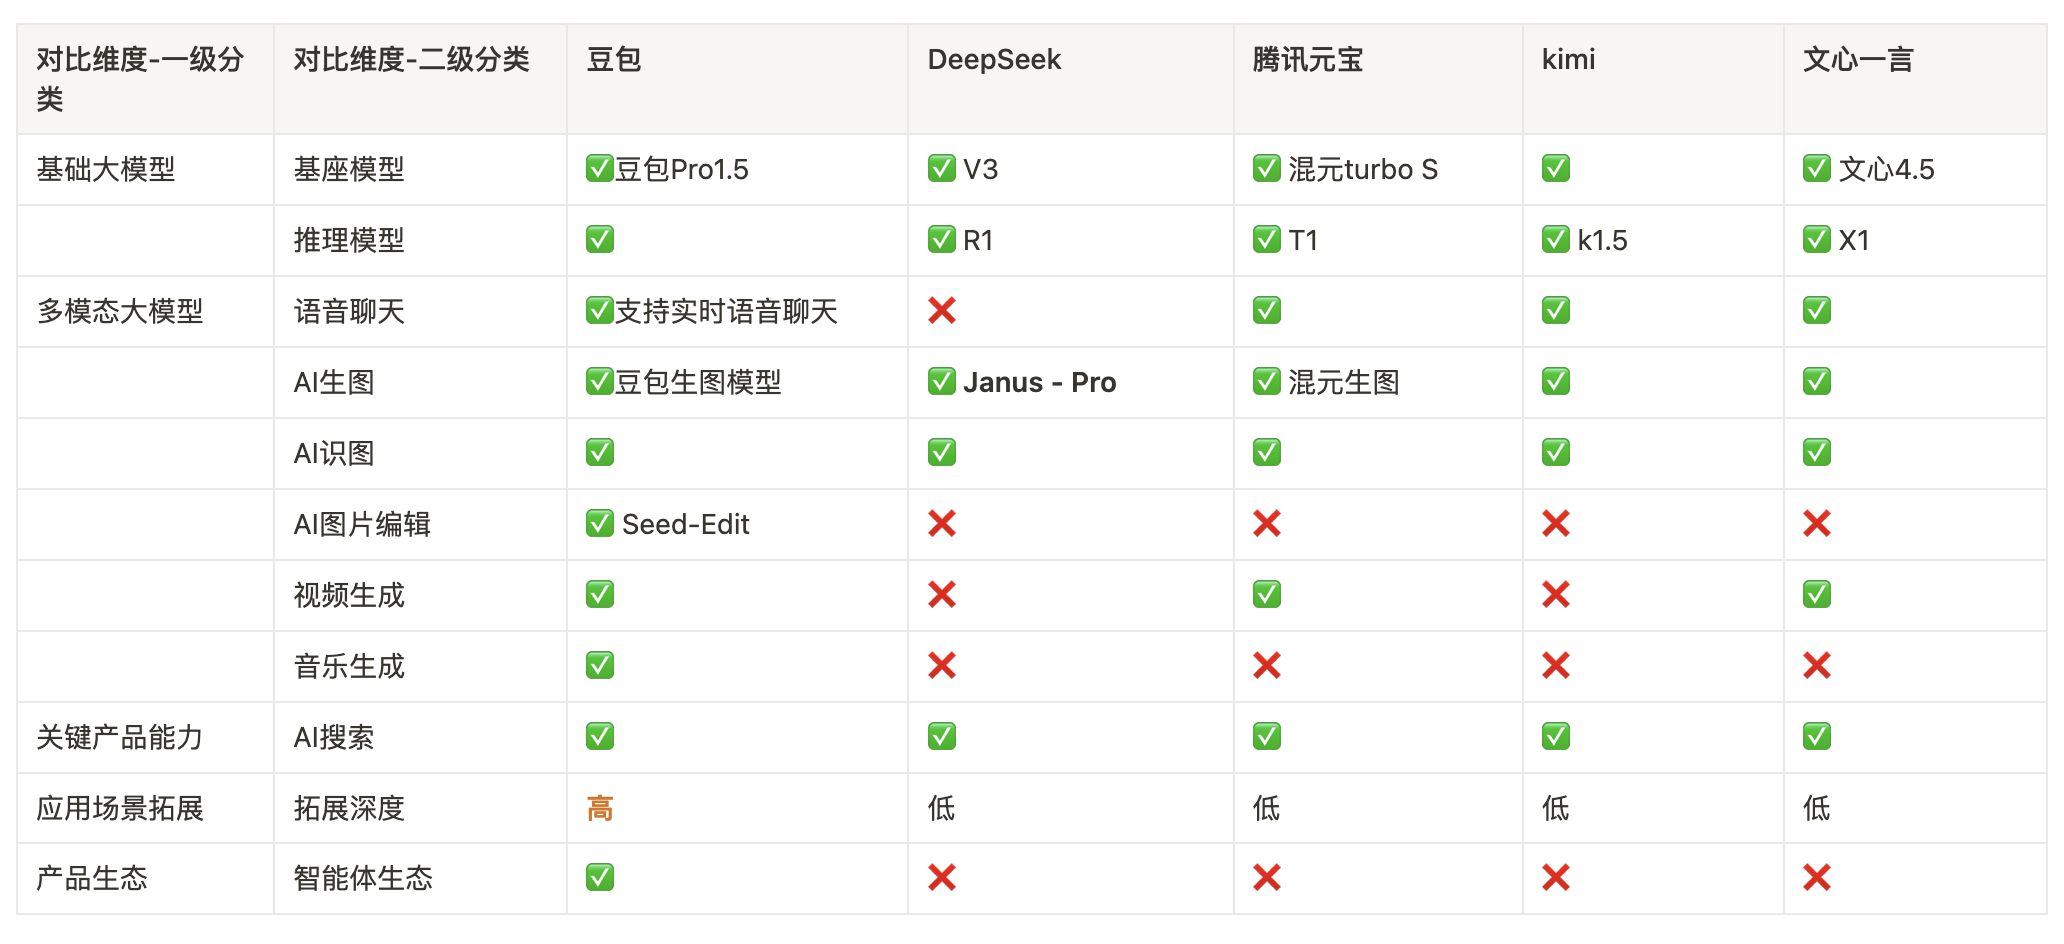Click the 豆包 checkmark for 推理模型
This screenshot has width=2064, height=944.
click(599, 240)
